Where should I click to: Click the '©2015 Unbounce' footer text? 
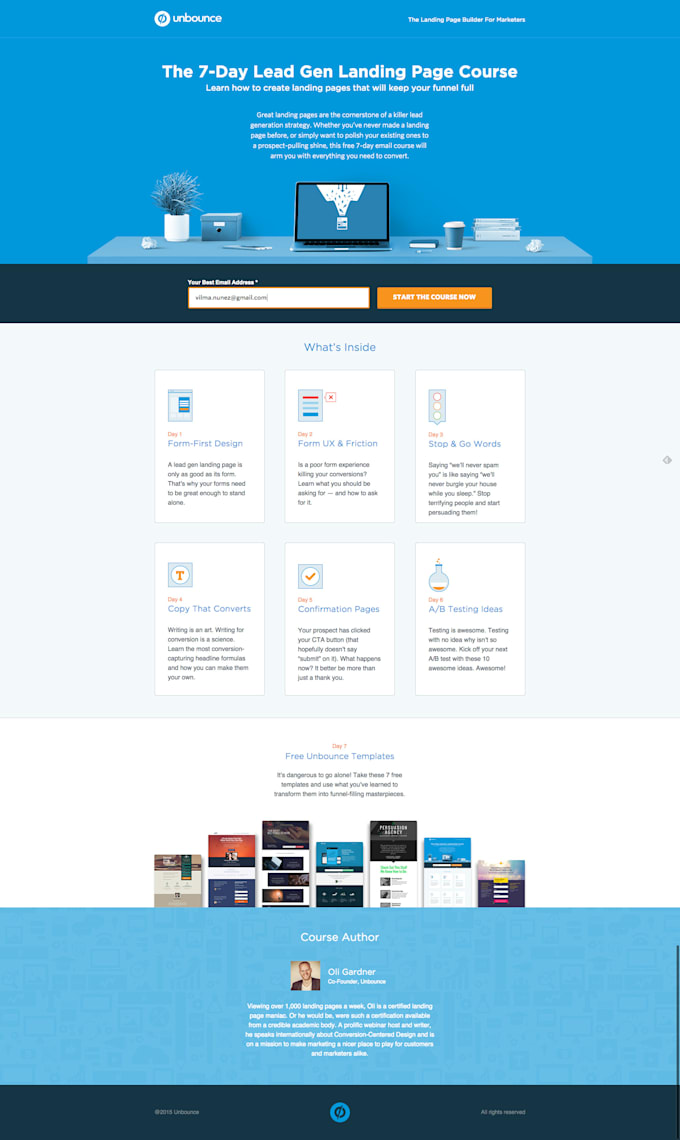177,1112
